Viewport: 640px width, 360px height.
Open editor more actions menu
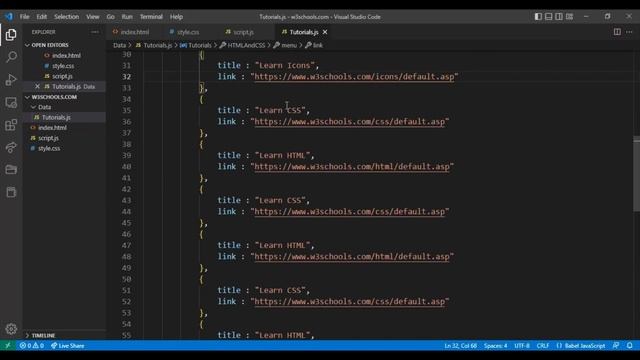(629, 32)
